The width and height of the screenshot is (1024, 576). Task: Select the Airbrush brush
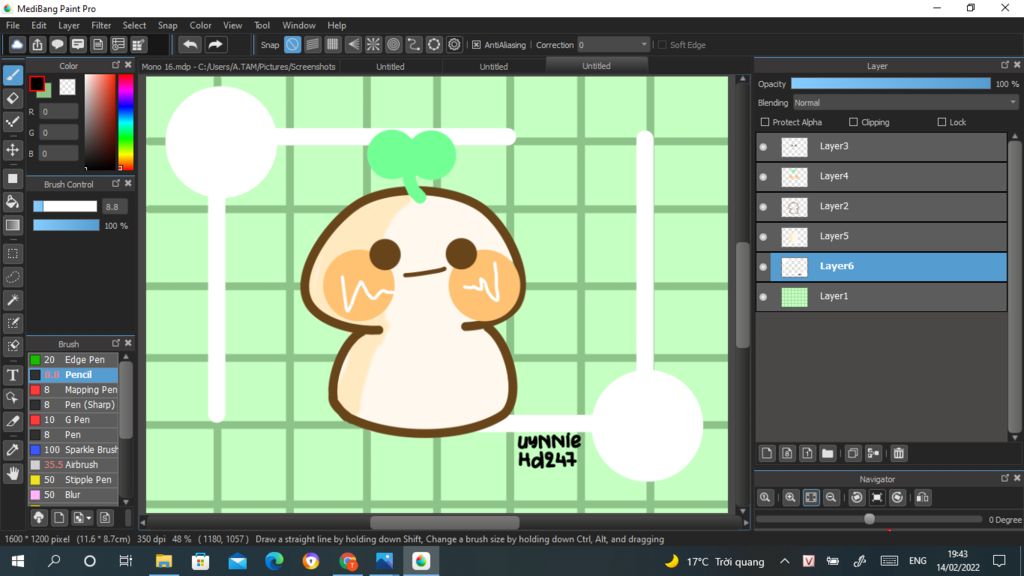tap(73, 465)
